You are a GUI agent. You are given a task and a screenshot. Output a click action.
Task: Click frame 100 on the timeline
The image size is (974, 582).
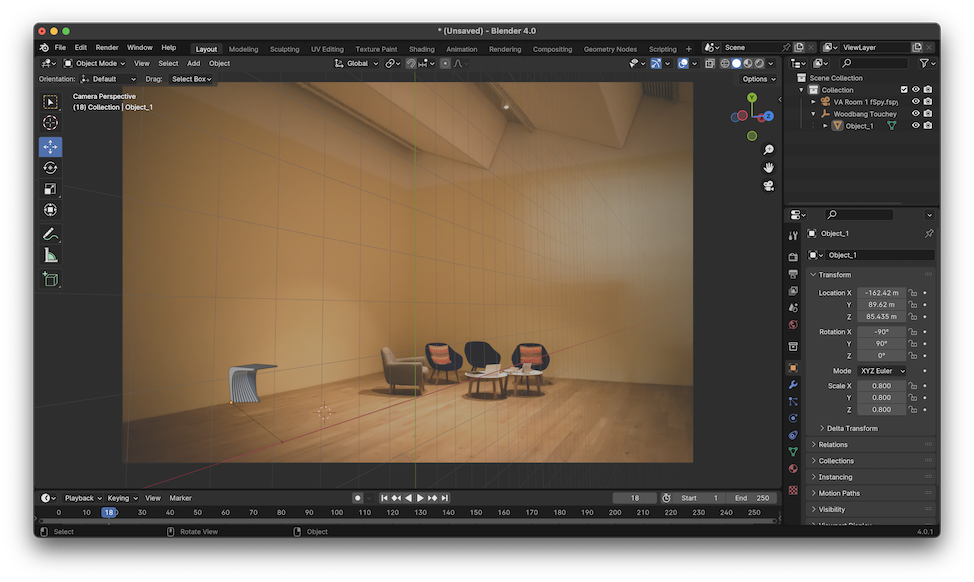click(x=337, y=513)
